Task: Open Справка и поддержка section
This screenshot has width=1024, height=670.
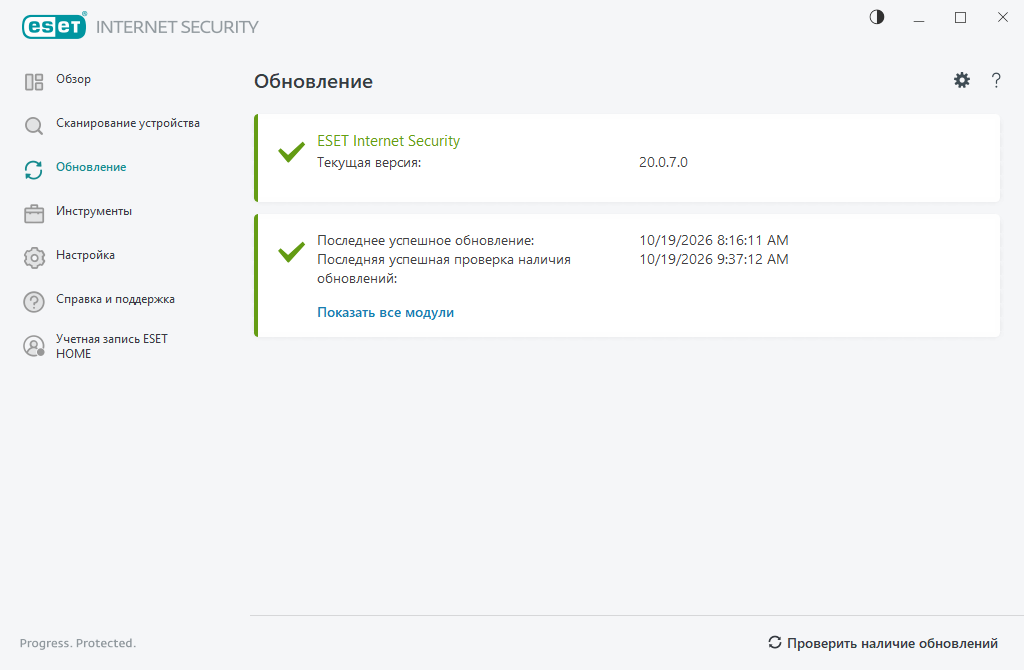Action: pyautogui.click(x=116, y=299)
